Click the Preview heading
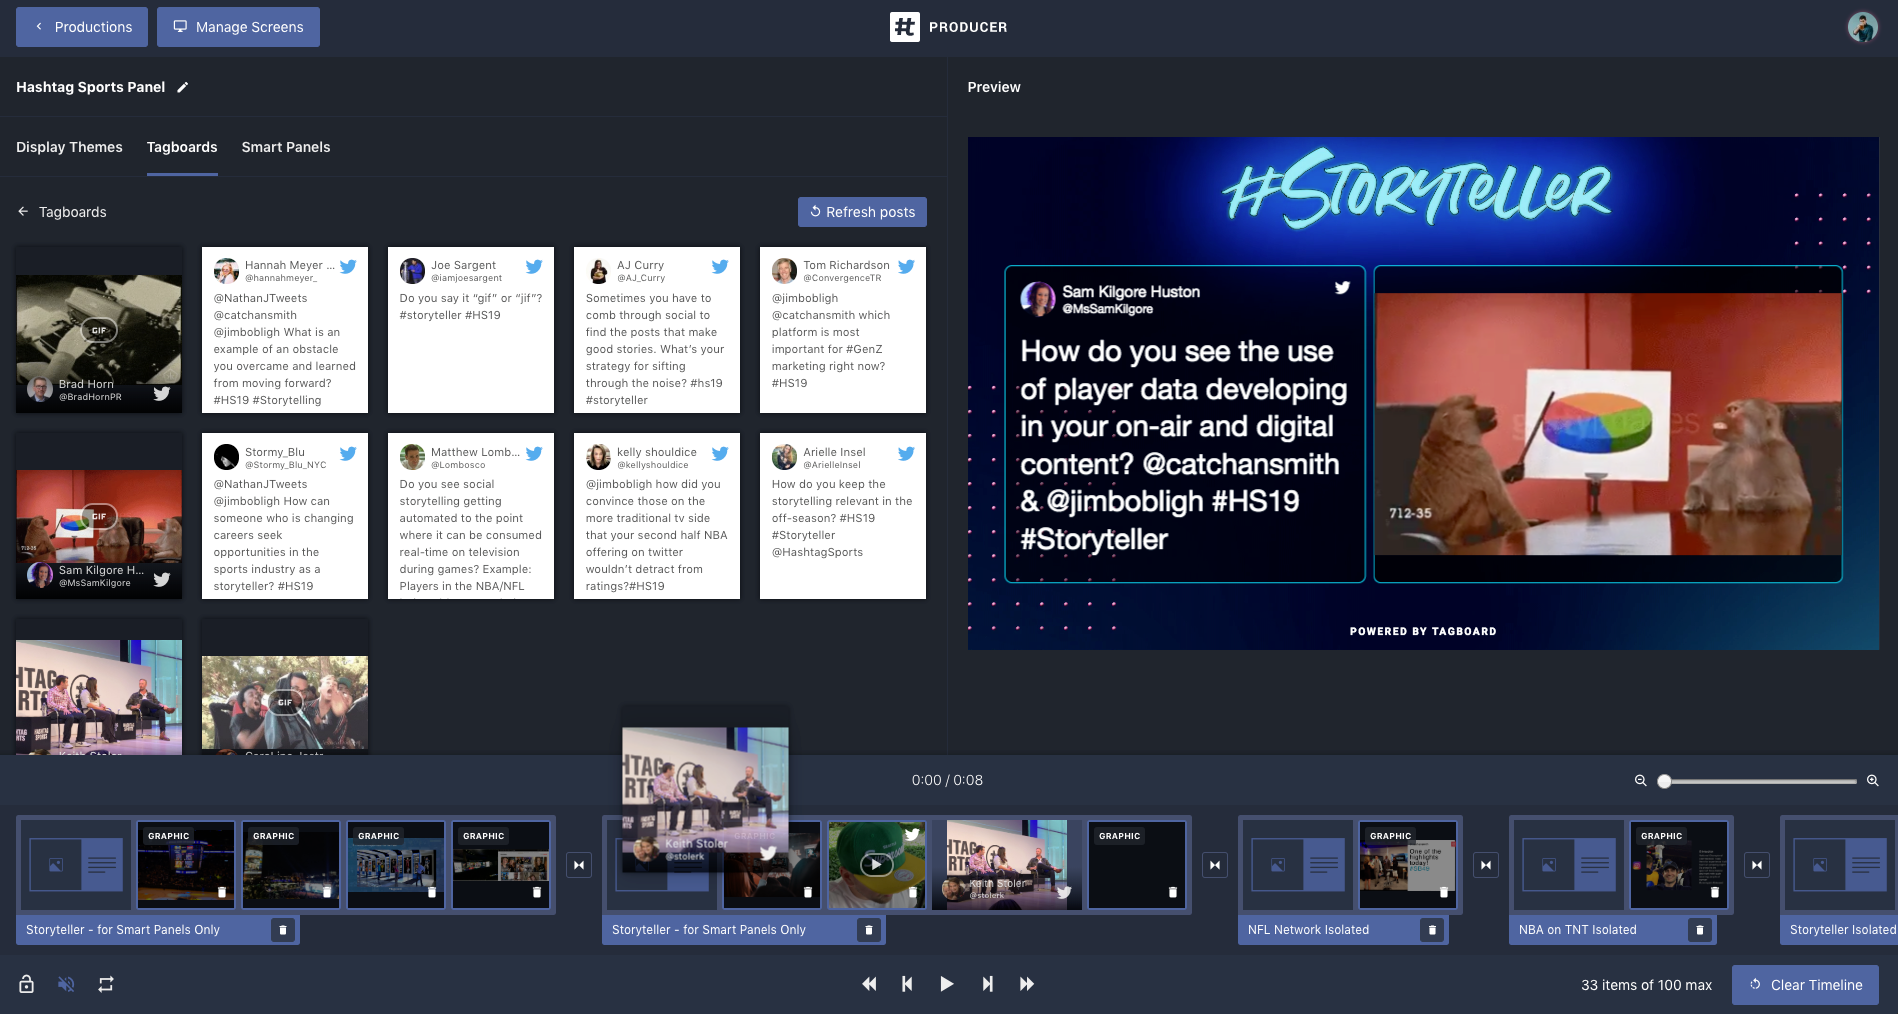1898x1014 pixels. [994, 87]
